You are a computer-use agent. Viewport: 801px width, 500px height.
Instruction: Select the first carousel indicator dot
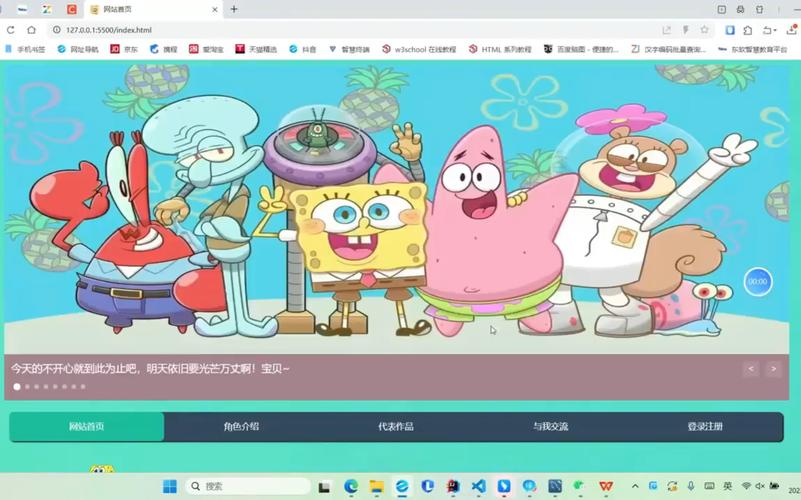17,387
